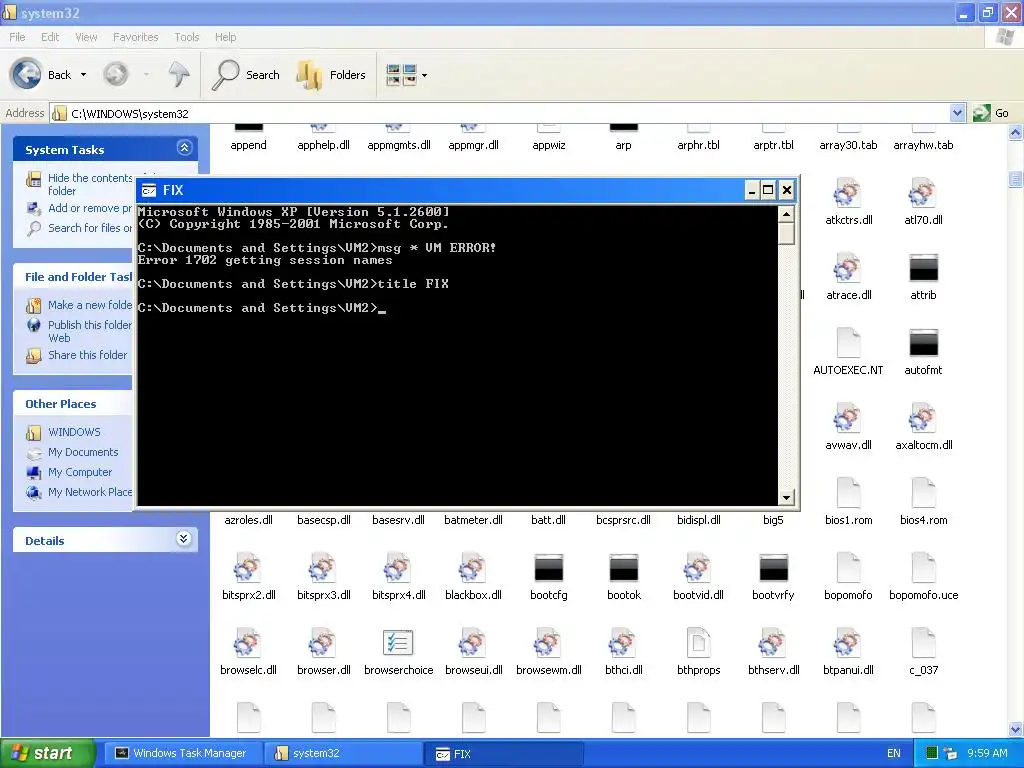Viewport: 1024px width, 768px height.
Task: Click Search for files or folders link
Action: click(x=90, y=228)
